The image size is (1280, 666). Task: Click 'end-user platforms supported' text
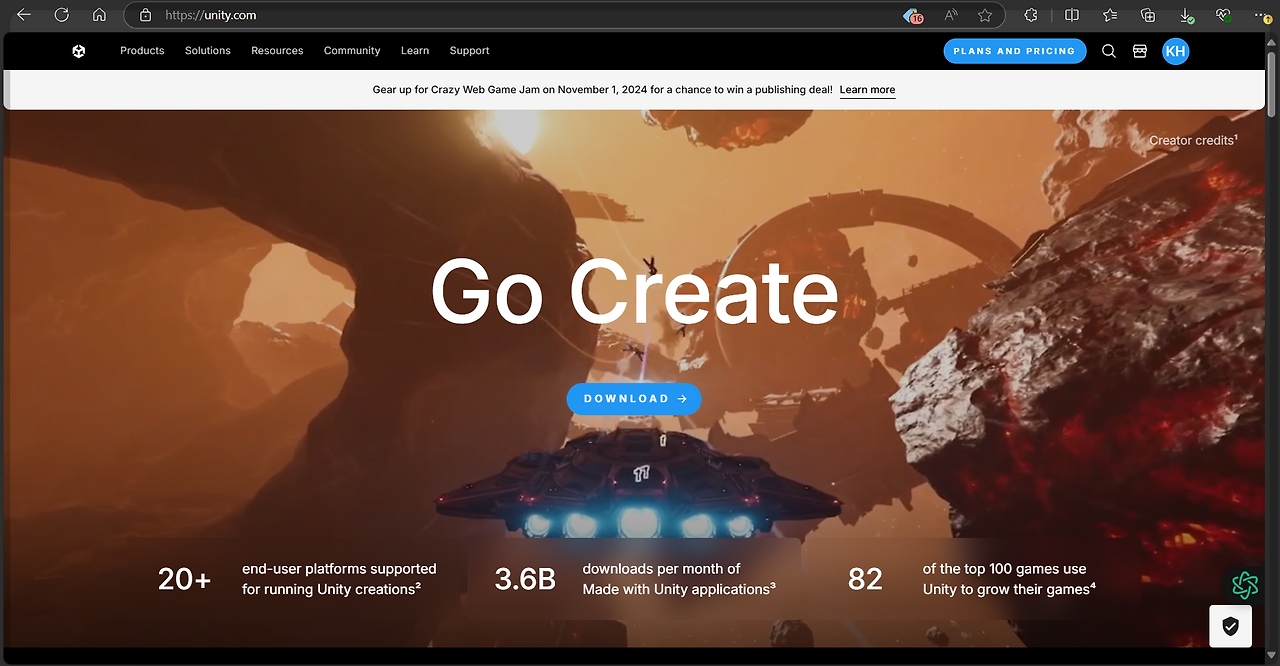coord(339,568)
